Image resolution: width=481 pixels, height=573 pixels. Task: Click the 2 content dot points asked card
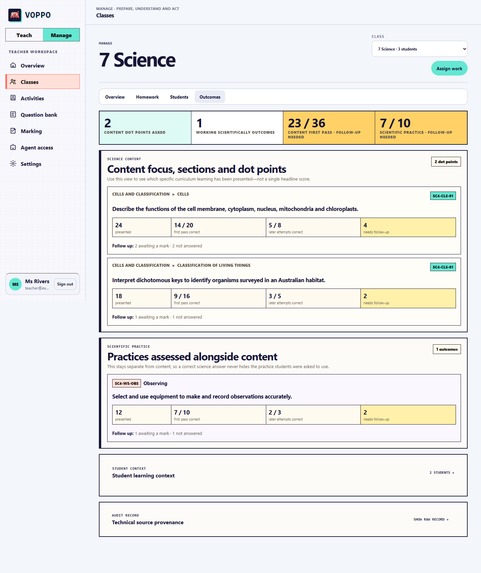point(145,128)
